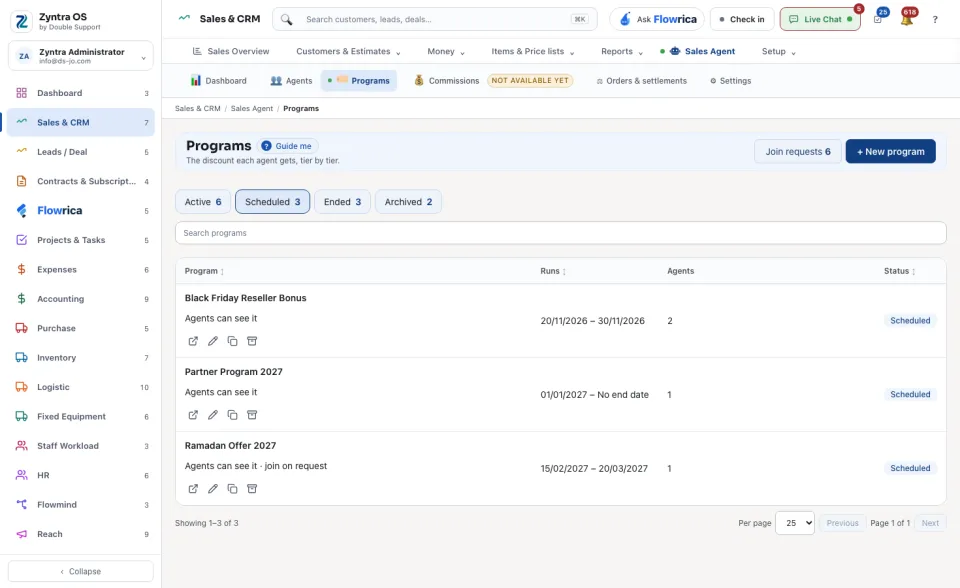The image size is (960, 588).
Task: Archive the Partner Program 2027 program
Action: point(252,415)
